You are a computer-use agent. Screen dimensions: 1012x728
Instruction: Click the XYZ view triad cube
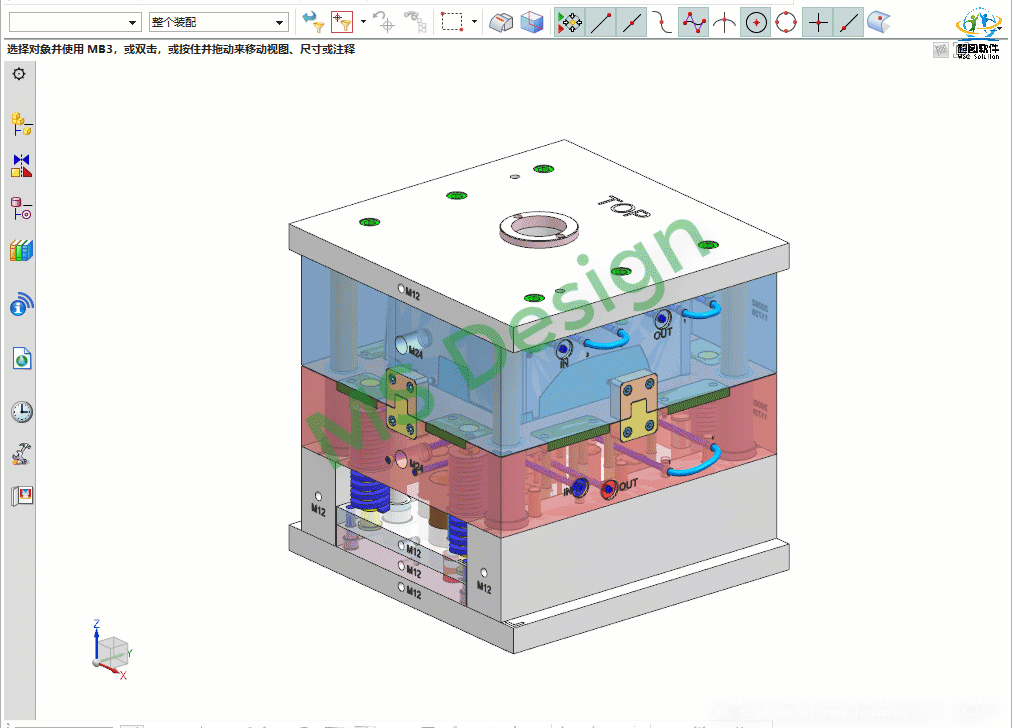pos(111,651)
